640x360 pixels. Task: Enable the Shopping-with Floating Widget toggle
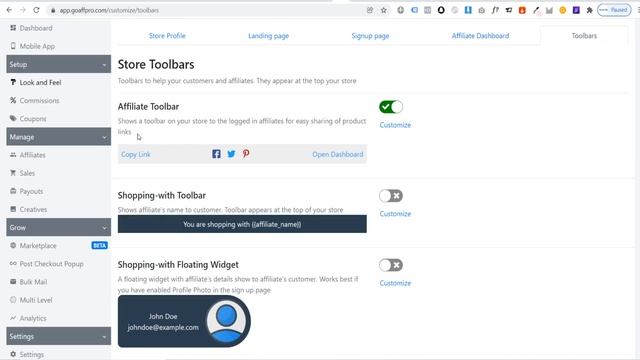[391, 265]
